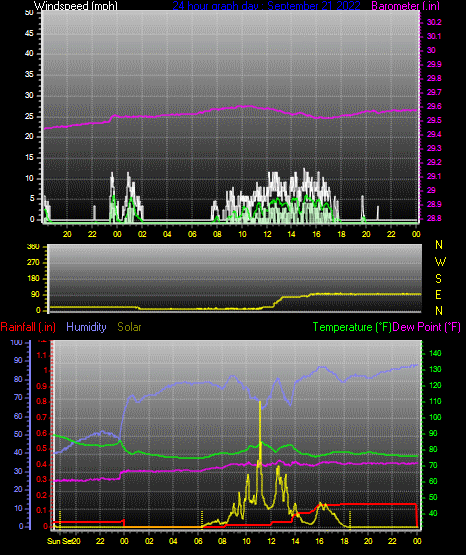Click the 'Humidity' legend label
This screenshot has width=466, height=555.
point(86,327)
